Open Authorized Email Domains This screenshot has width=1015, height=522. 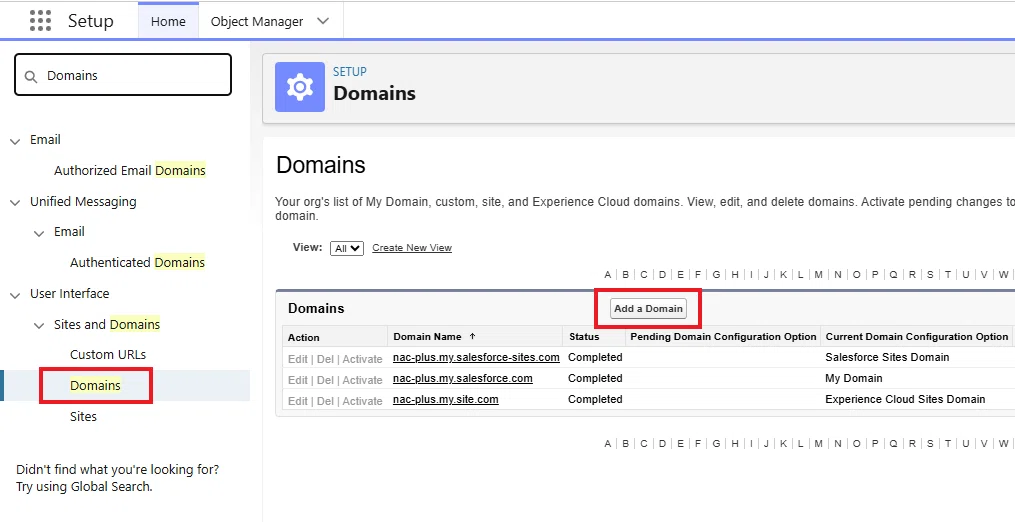(x=129, y=170)
